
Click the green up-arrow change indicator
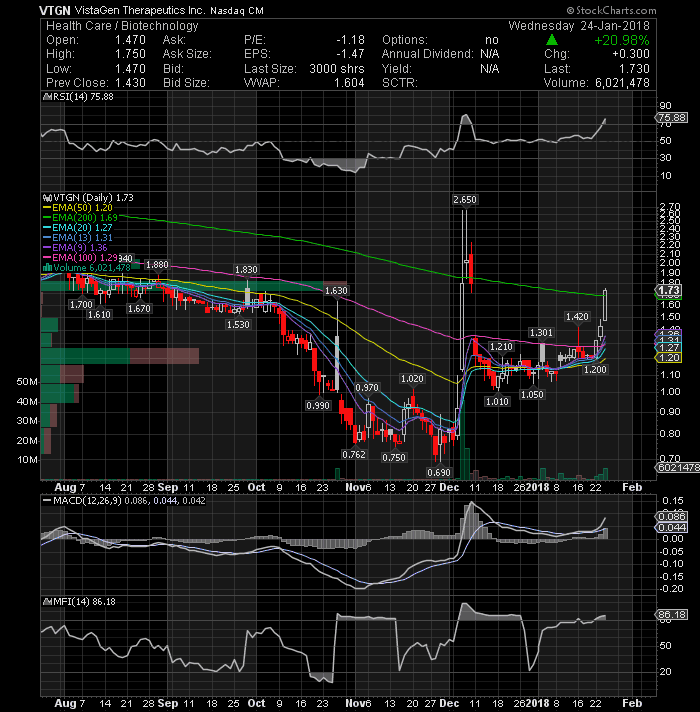click(x=552, y=40)
